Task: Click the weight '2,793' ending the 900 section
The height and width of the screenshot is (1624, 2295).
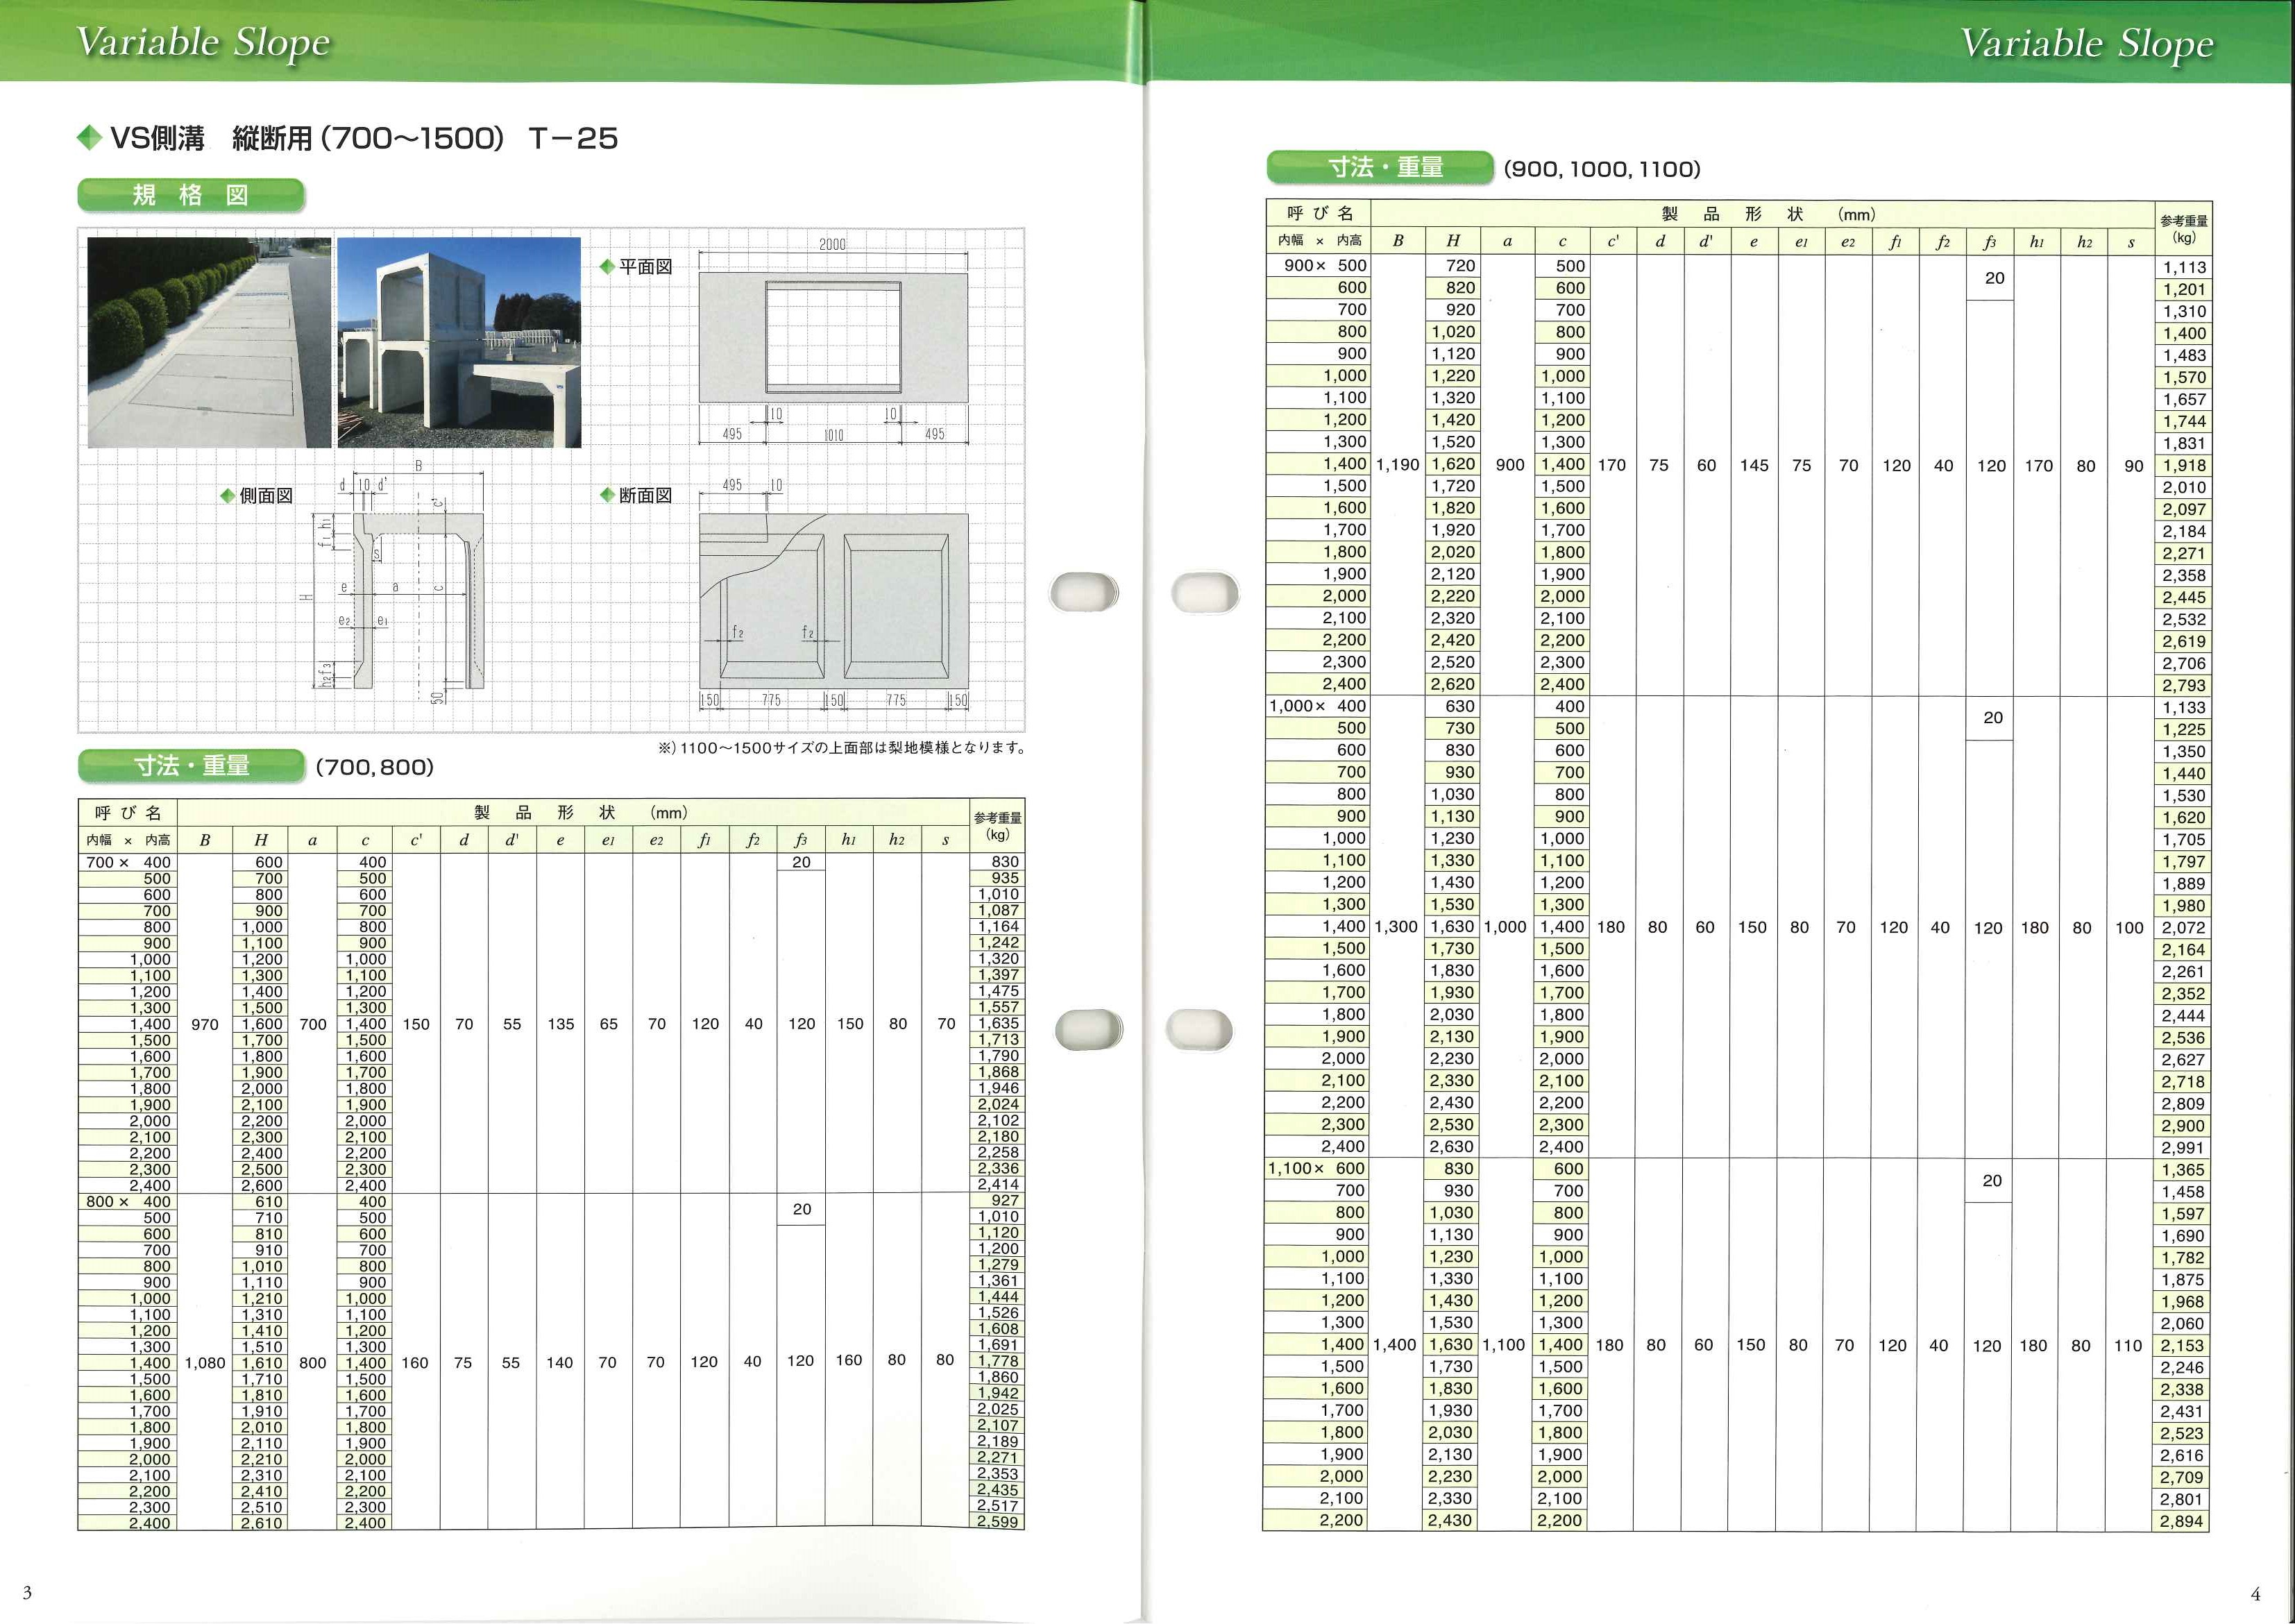Action: tap(2184, 685)
